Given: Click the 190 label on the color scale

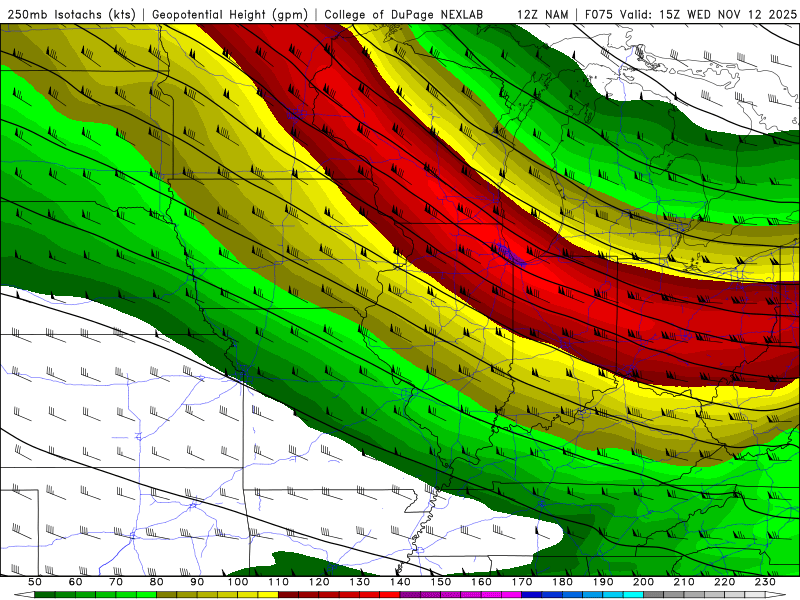Looking at the screenshot, I should [x=603, y=582].
